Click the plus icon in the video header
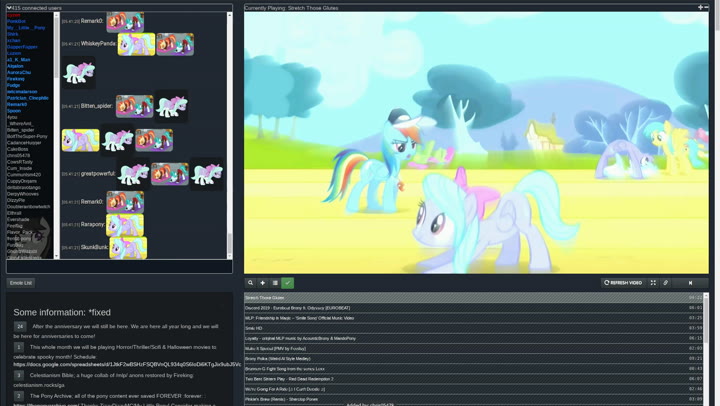The image size is (720, 406). click(x=700, y=7)
